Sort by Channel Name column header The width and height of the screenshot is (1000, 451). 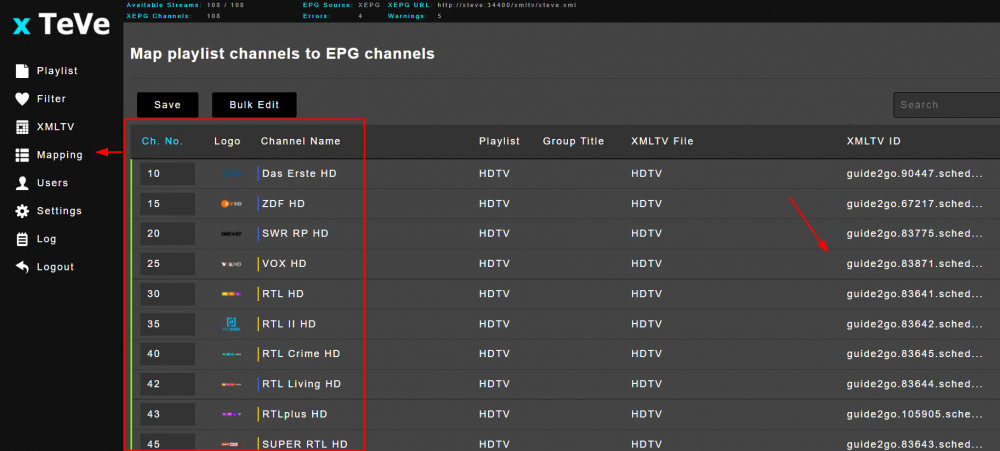pyautogui.click(x=300, y=141)
